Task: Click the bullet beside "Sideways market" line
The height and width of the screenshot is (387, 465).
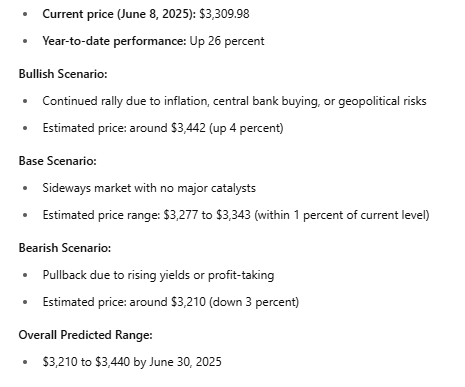Action: [x=25, y=188]
